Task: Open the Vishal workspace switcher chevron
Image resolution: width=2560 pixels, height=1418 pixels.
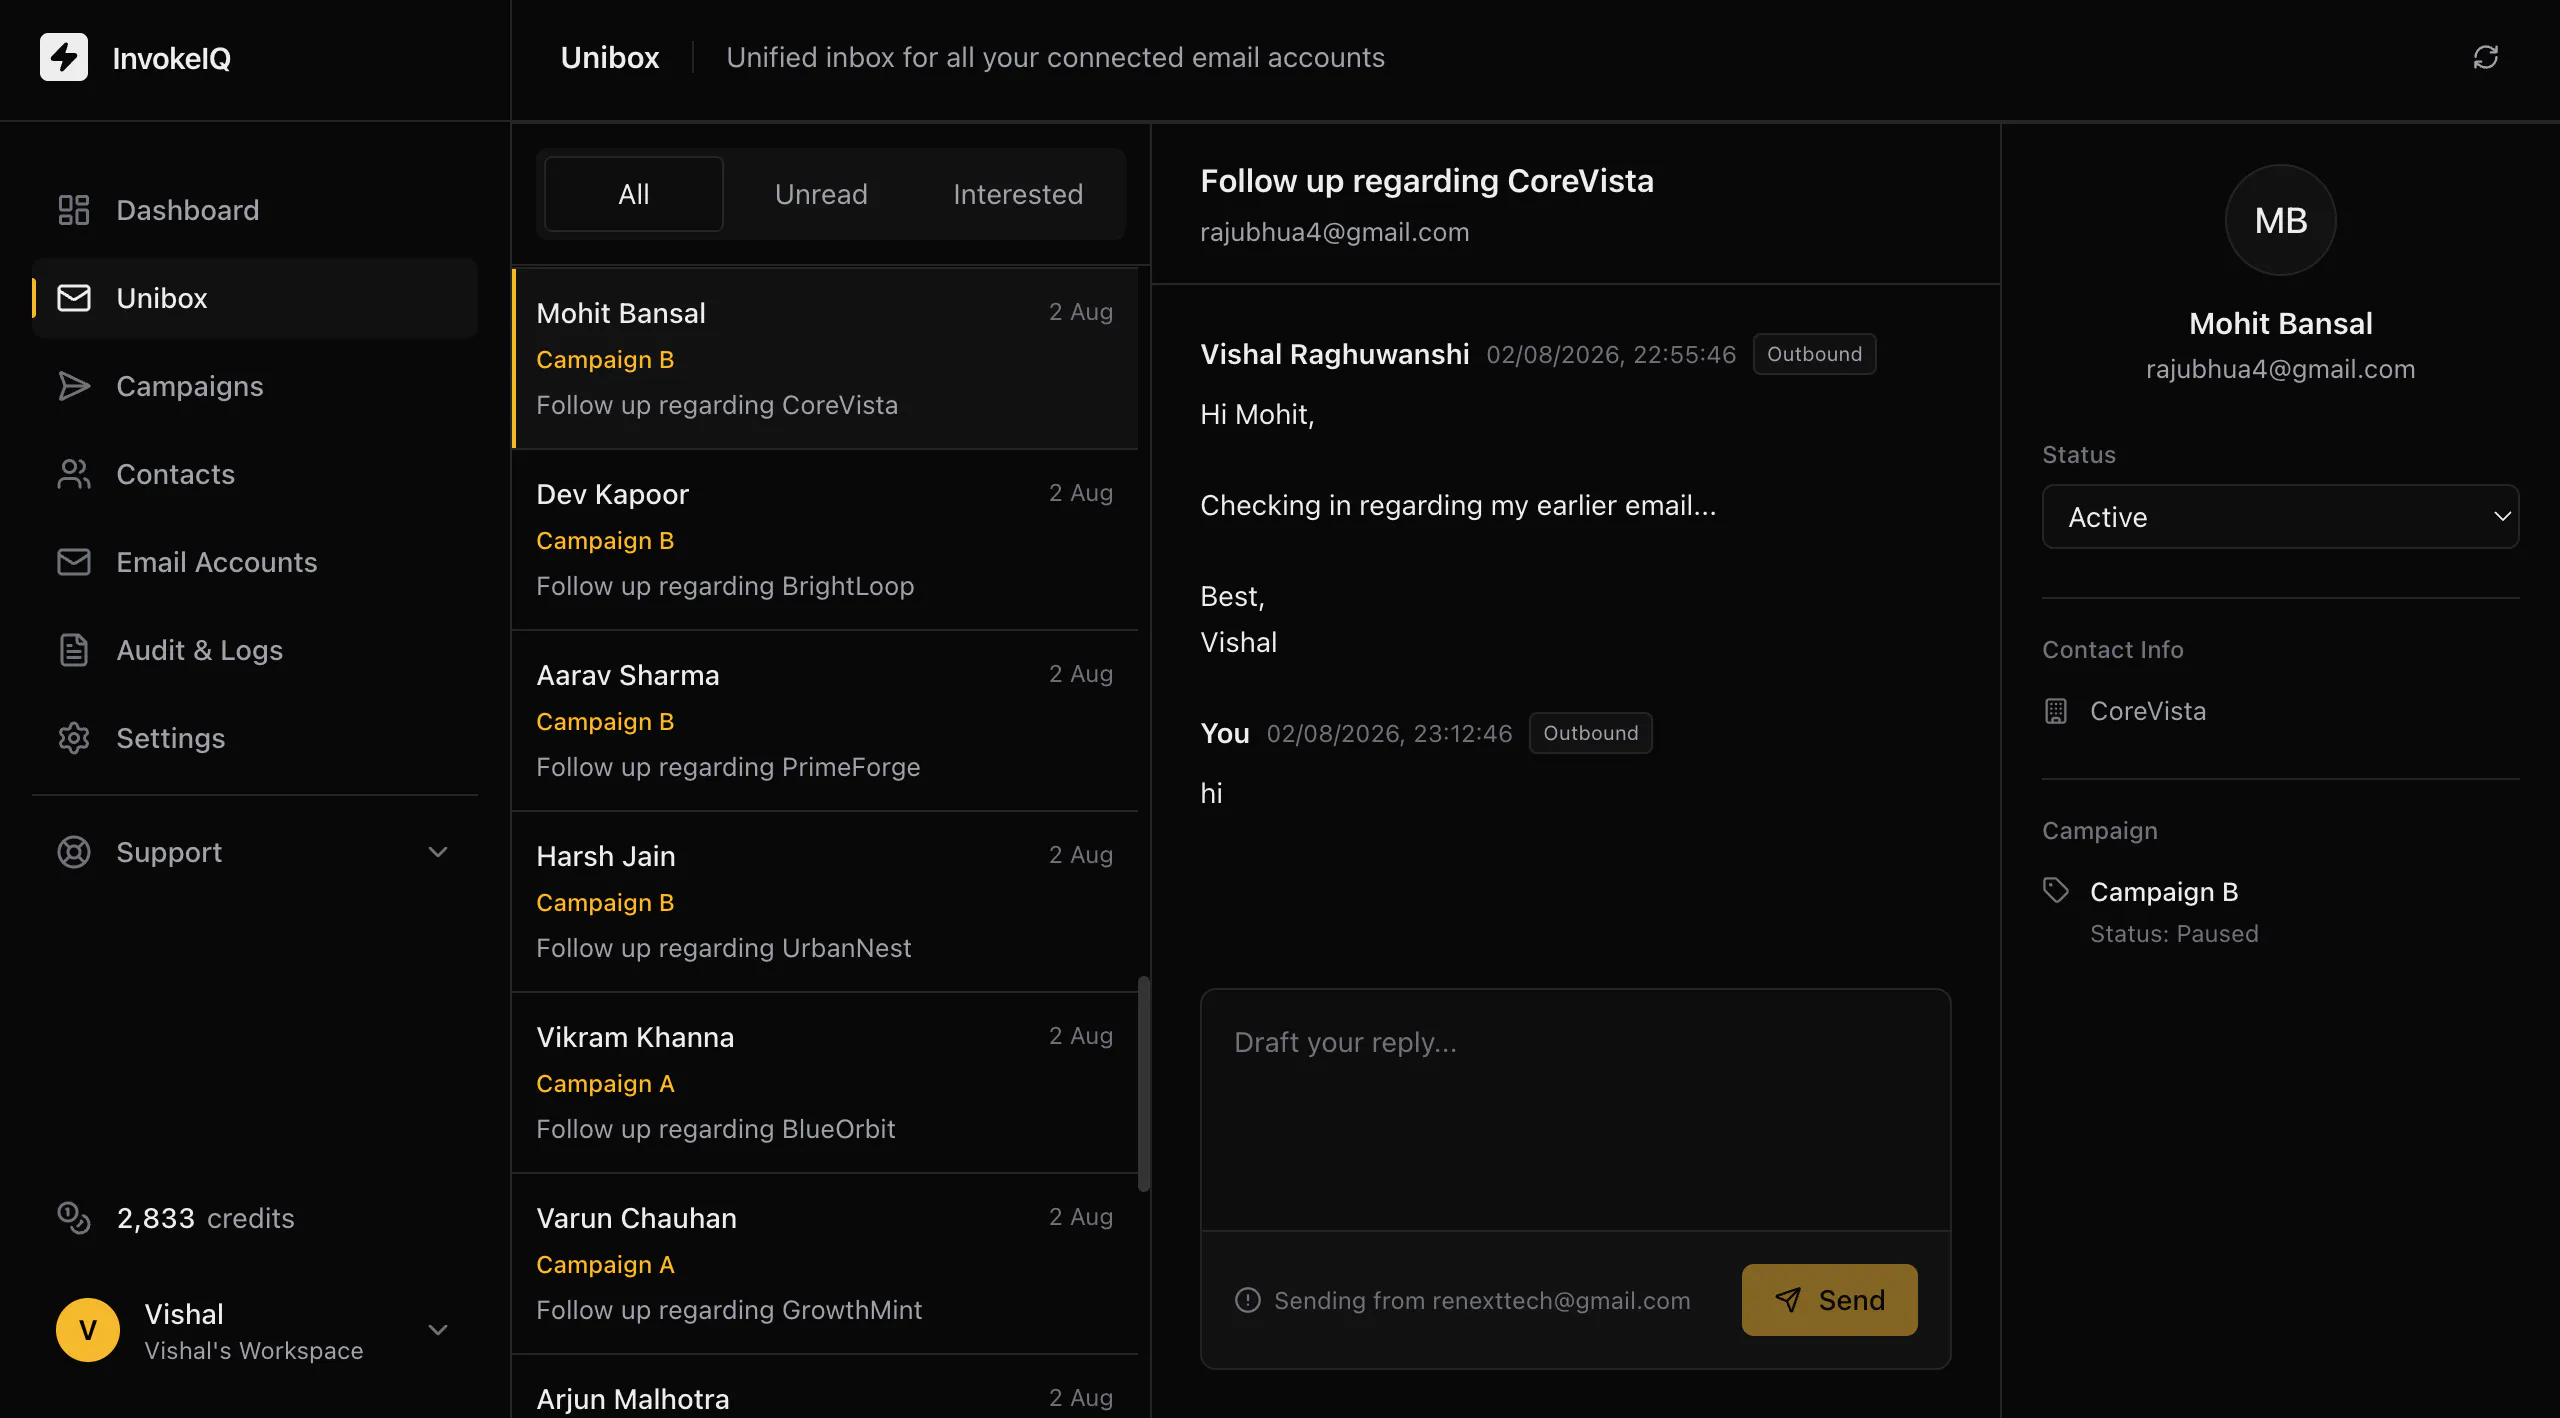Action: [438, 1330]
